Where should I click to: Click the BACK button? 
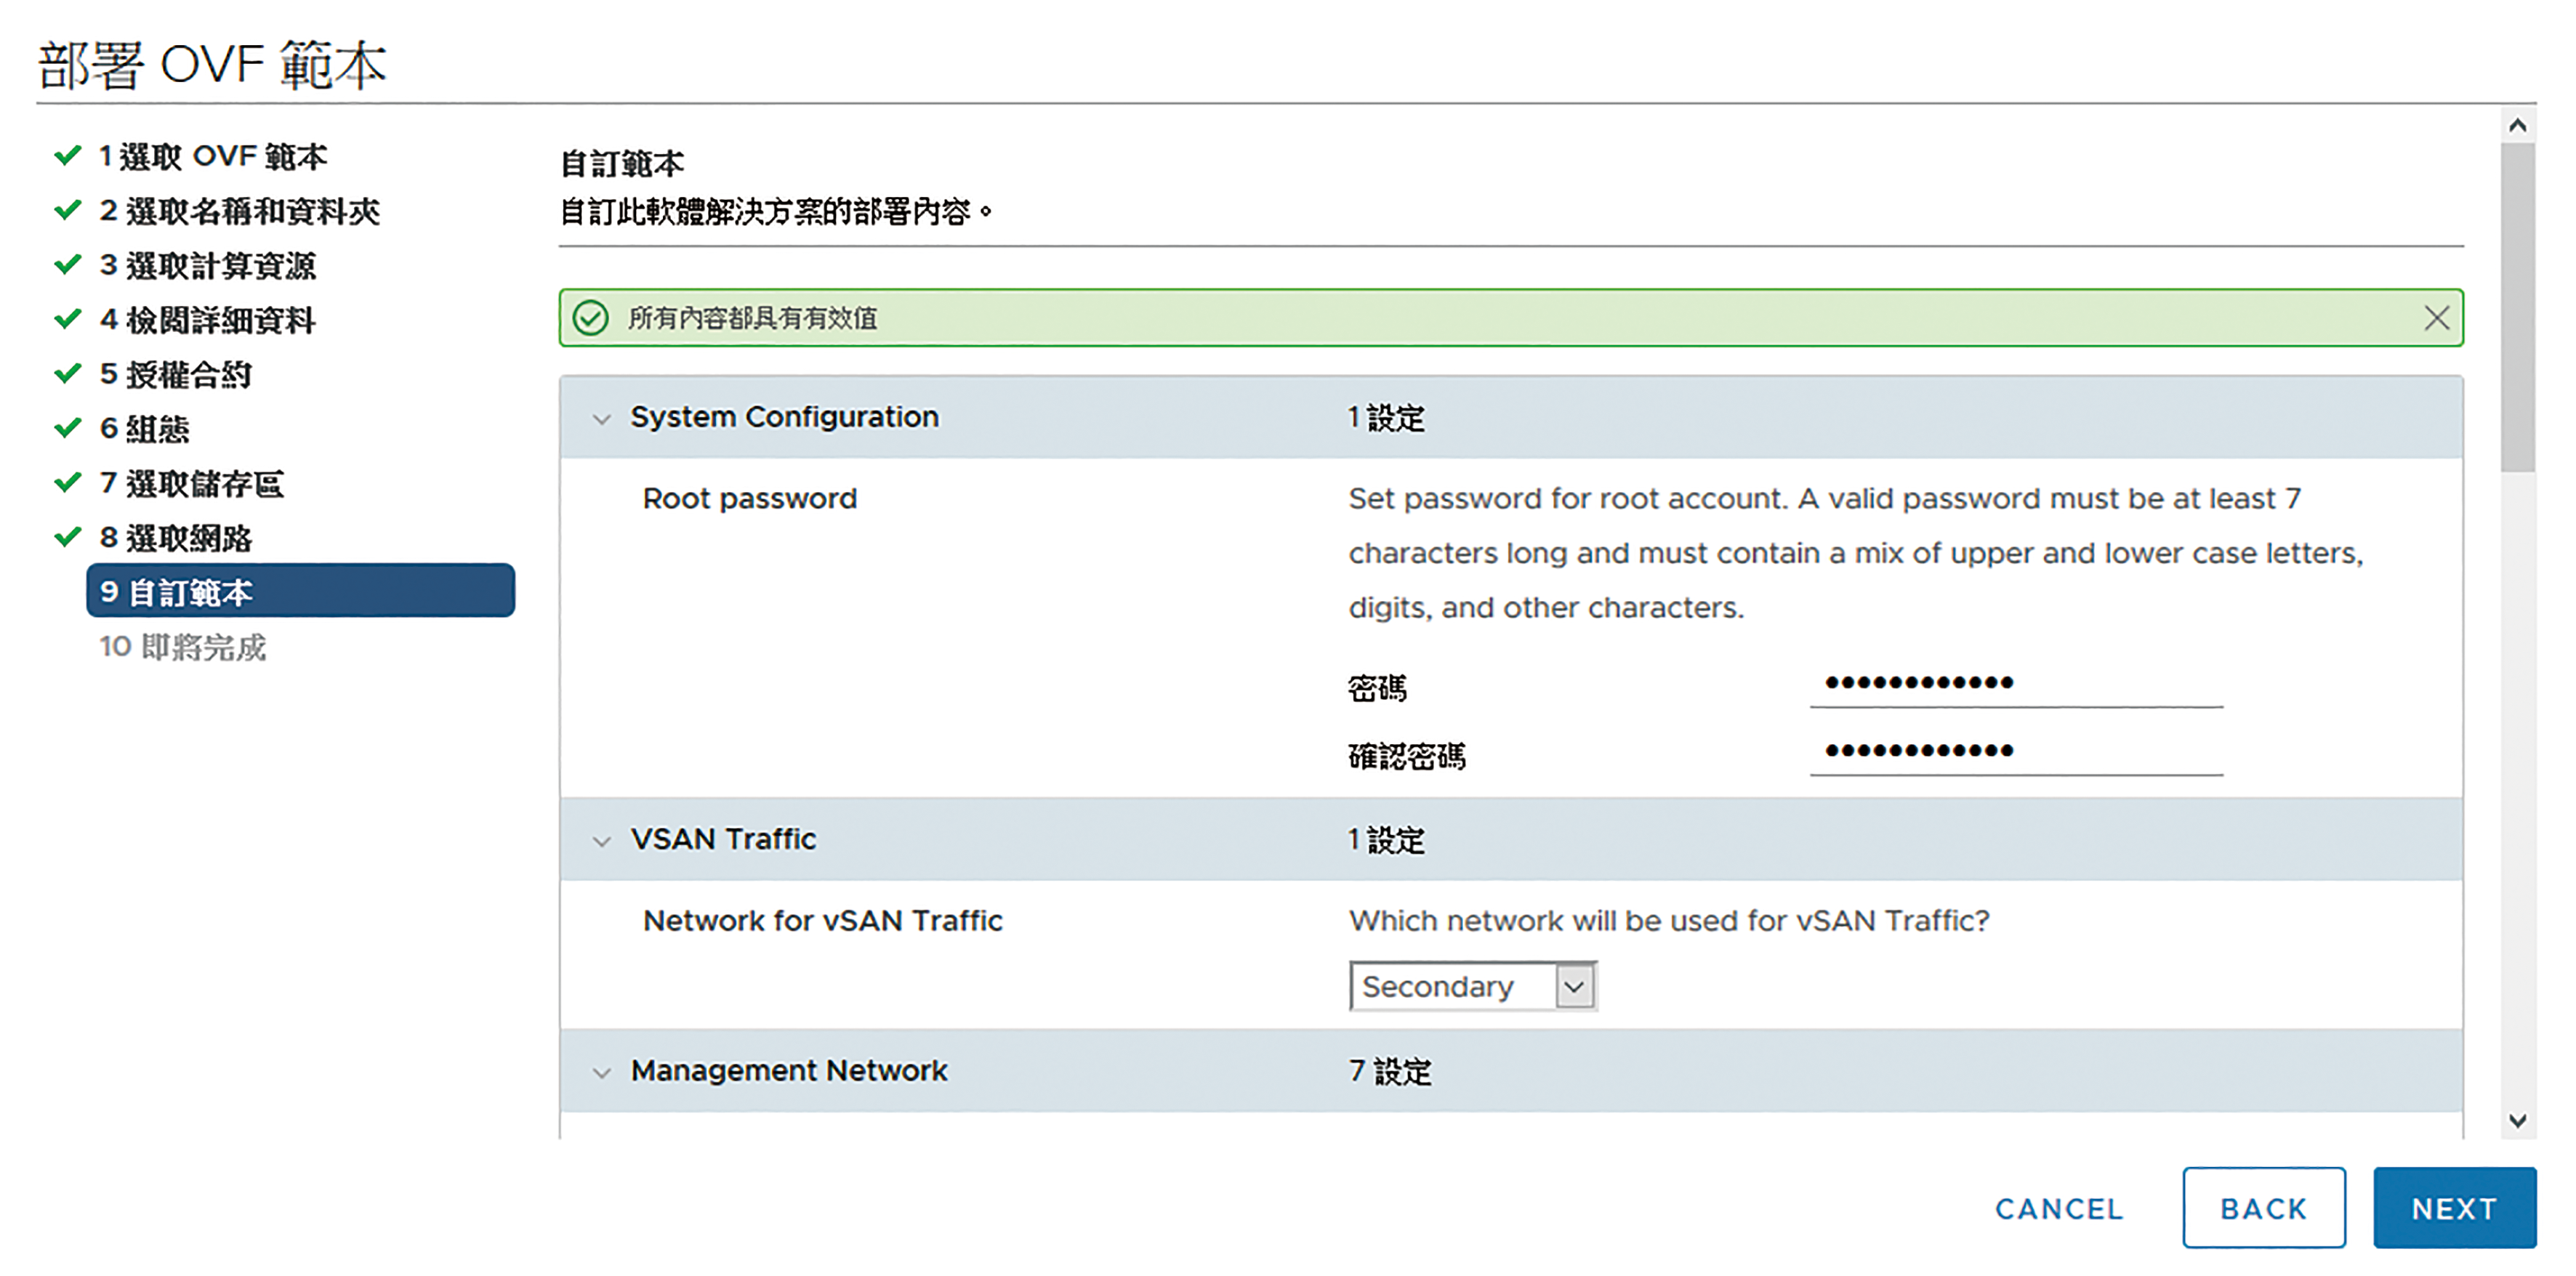click(x=2264, y=1208)
